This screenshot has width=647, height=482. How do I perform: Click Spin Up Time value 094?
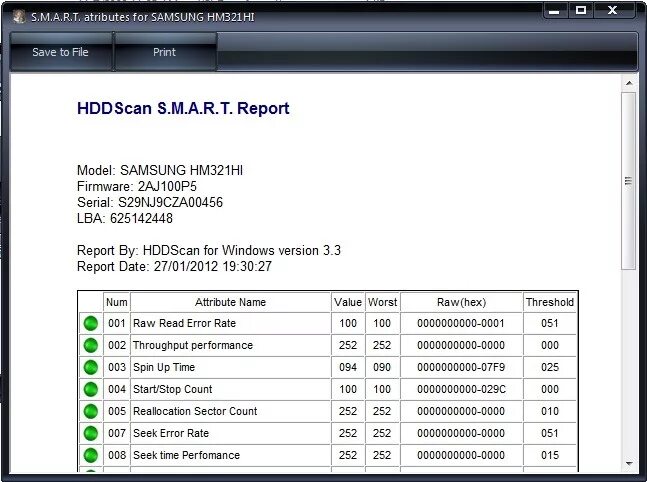point(348,367)
